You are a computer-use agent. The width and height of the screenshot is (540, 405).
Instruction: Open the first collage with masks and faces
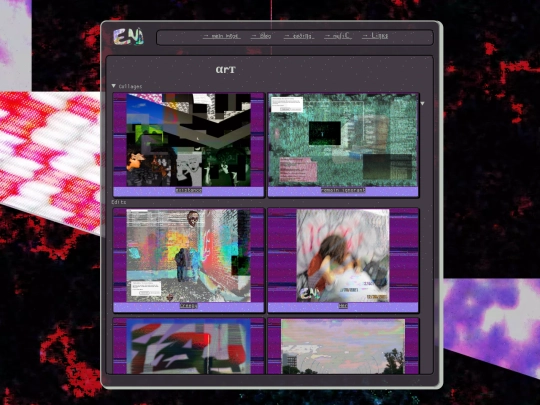(x=189, y=140)
